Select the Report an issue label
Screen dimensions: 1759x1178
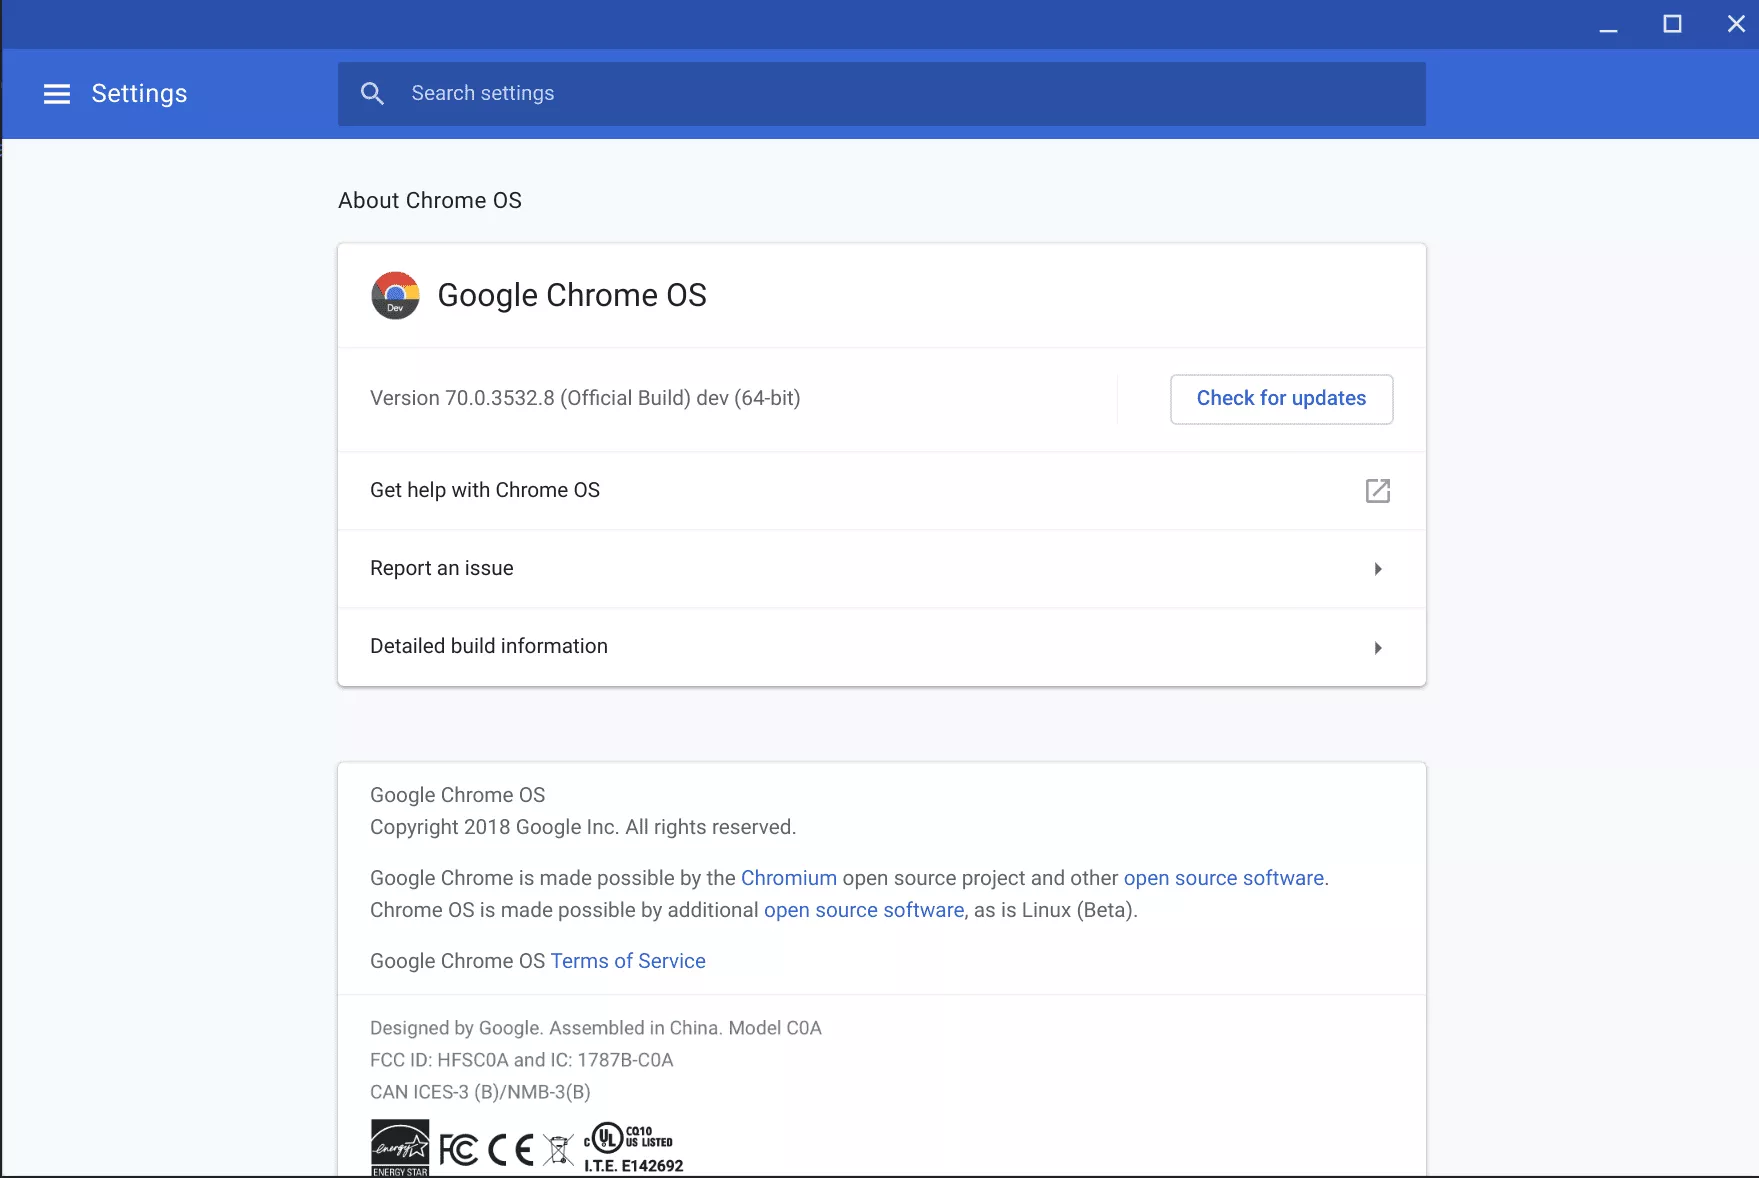(x=441, y=568)
